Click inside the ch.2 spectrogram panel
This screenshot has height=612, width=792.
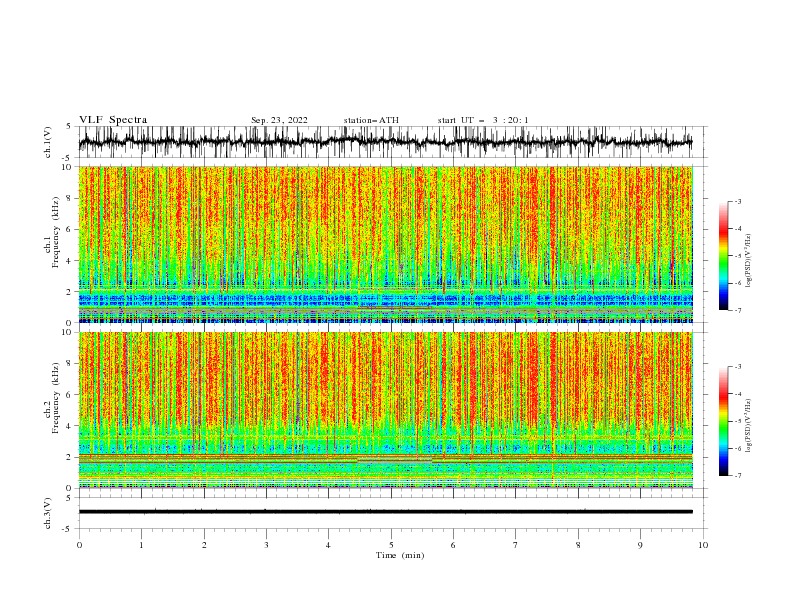click(385, 410)
